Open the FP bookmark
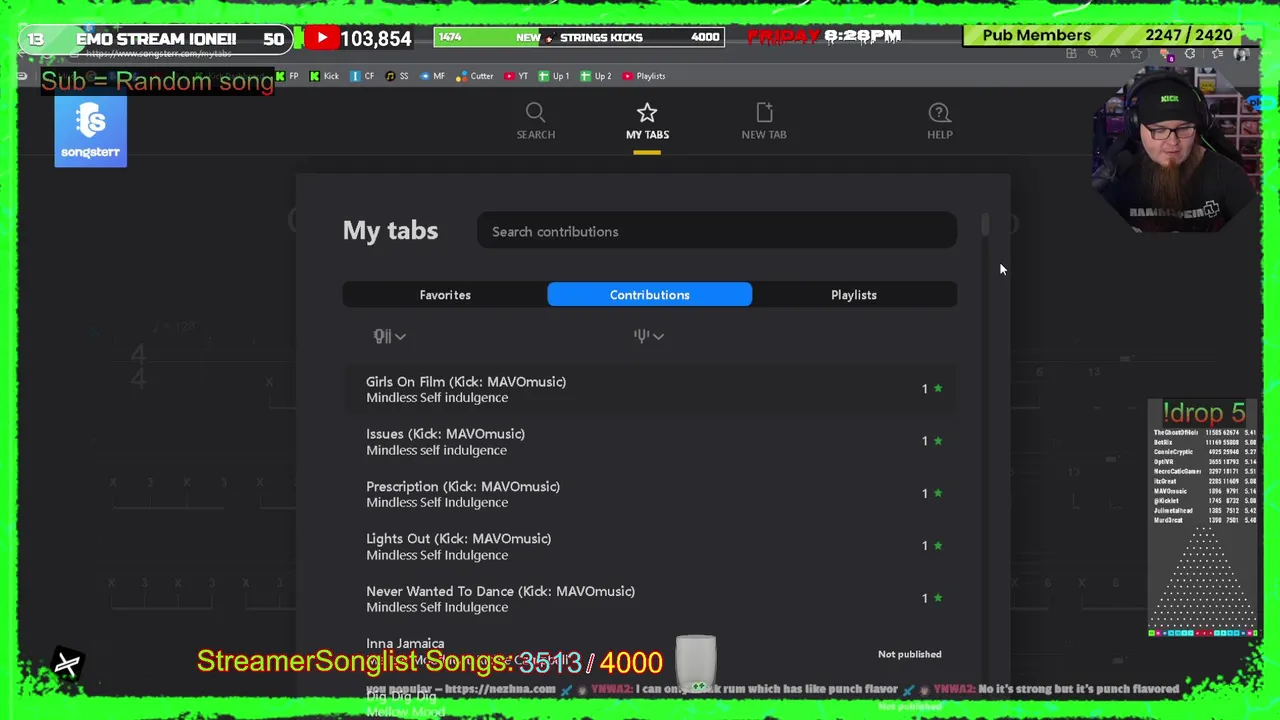 click(287, 76)
